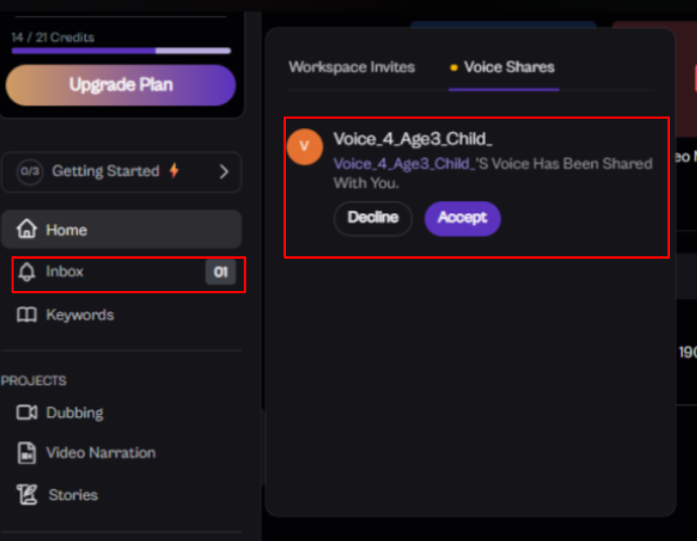This screenshot has height=541, width=697.
Task: Click the Keywords book icon
Action: click(27, 315)
